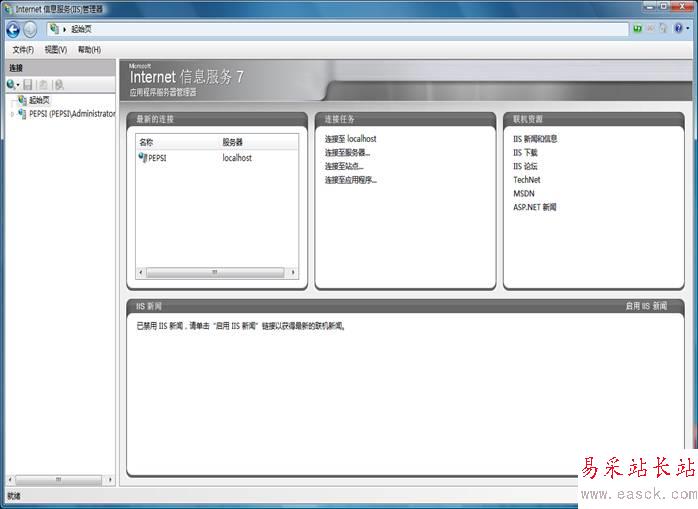The width and height of the screenshot is (698, 509).
Task: Click the delete connection icon in 连接 toolbar
Action: [59, 85]
